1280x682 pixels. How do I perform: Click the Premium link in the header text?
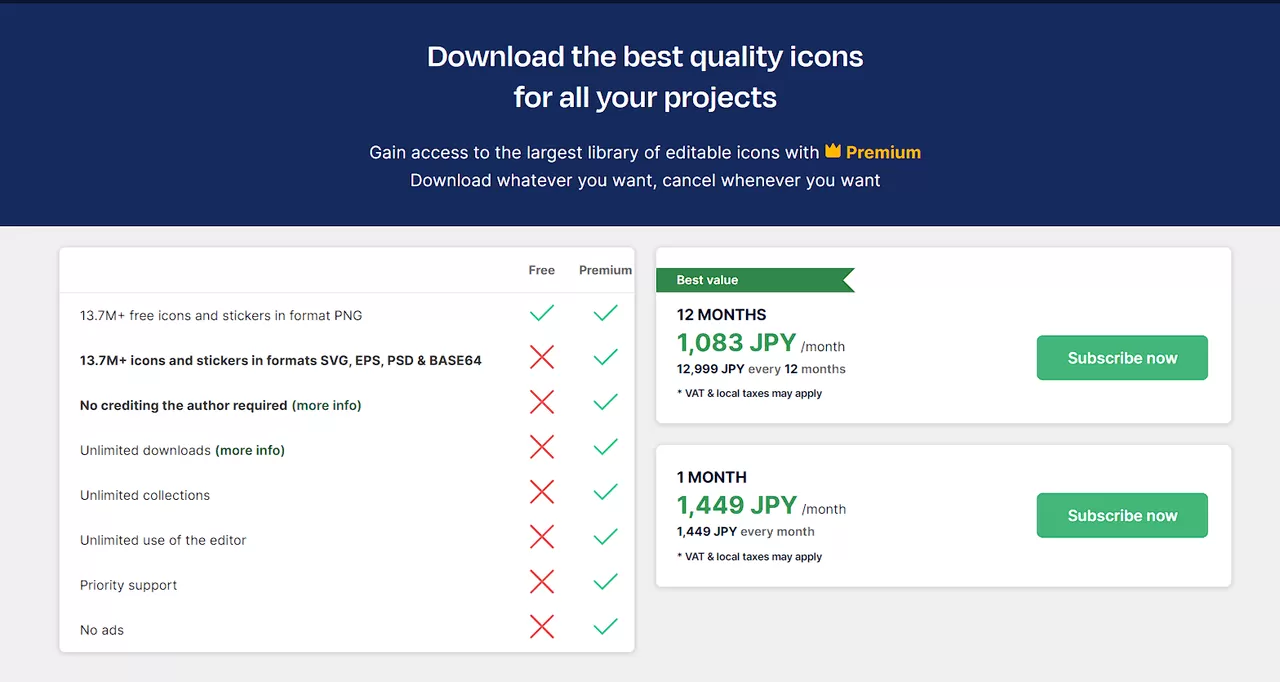tap(883, 152)
